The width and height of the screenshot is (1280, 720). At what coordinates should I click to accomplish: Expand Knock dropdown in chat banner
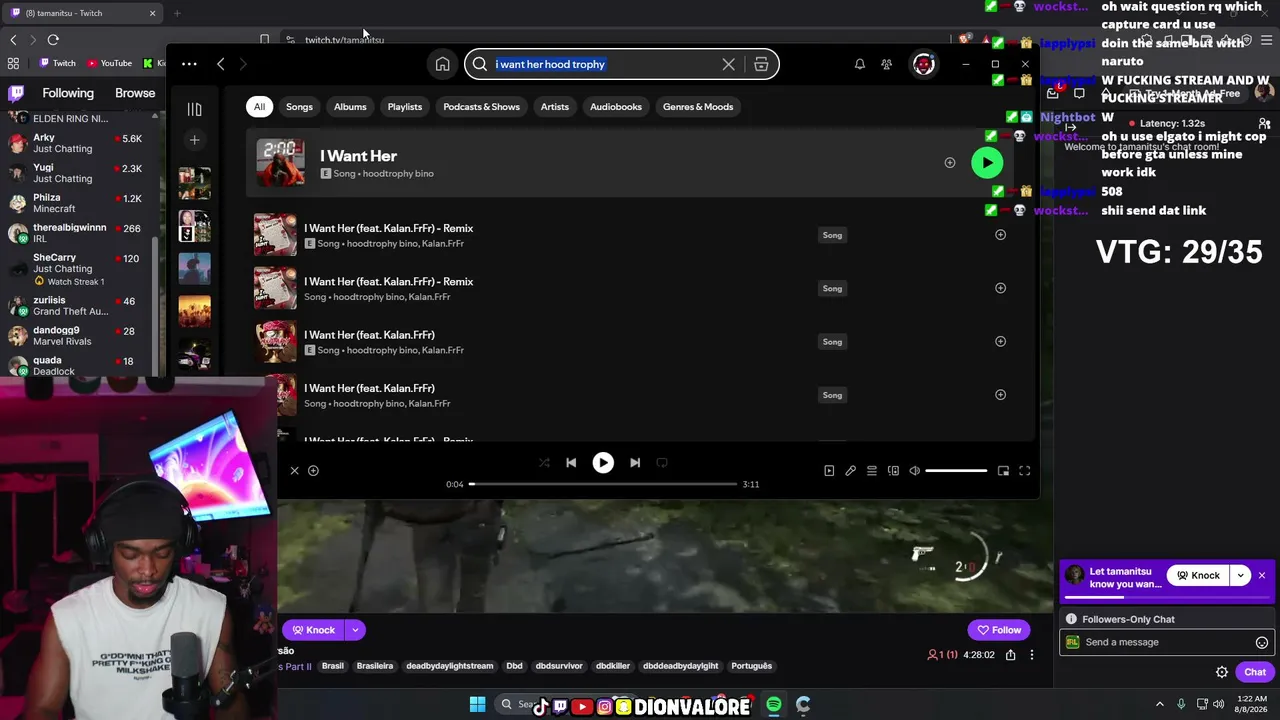pyautogui.click(x=1241, y=576)
